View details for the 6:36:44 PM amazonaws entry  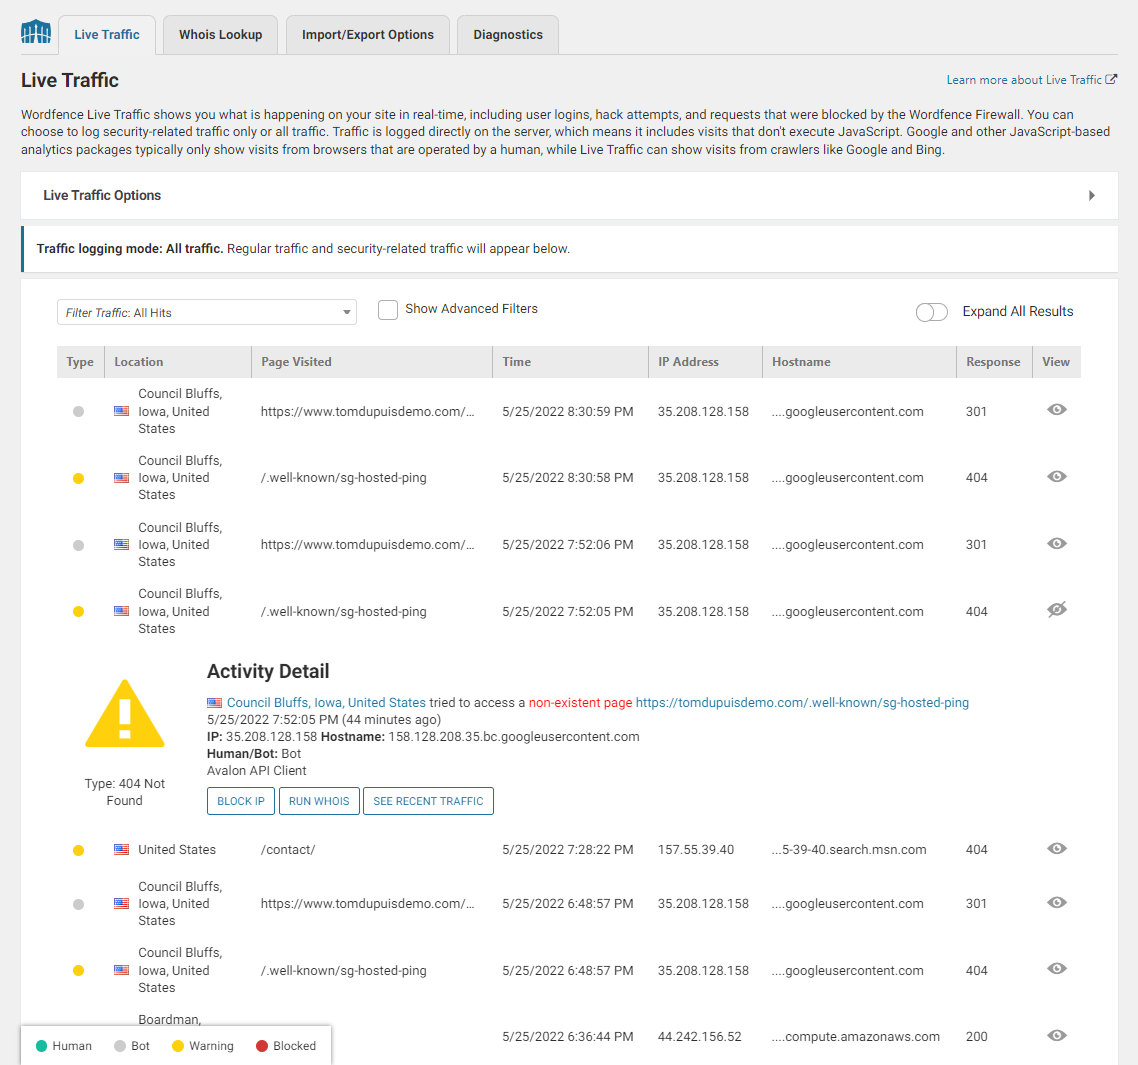coord(1057,1036)
